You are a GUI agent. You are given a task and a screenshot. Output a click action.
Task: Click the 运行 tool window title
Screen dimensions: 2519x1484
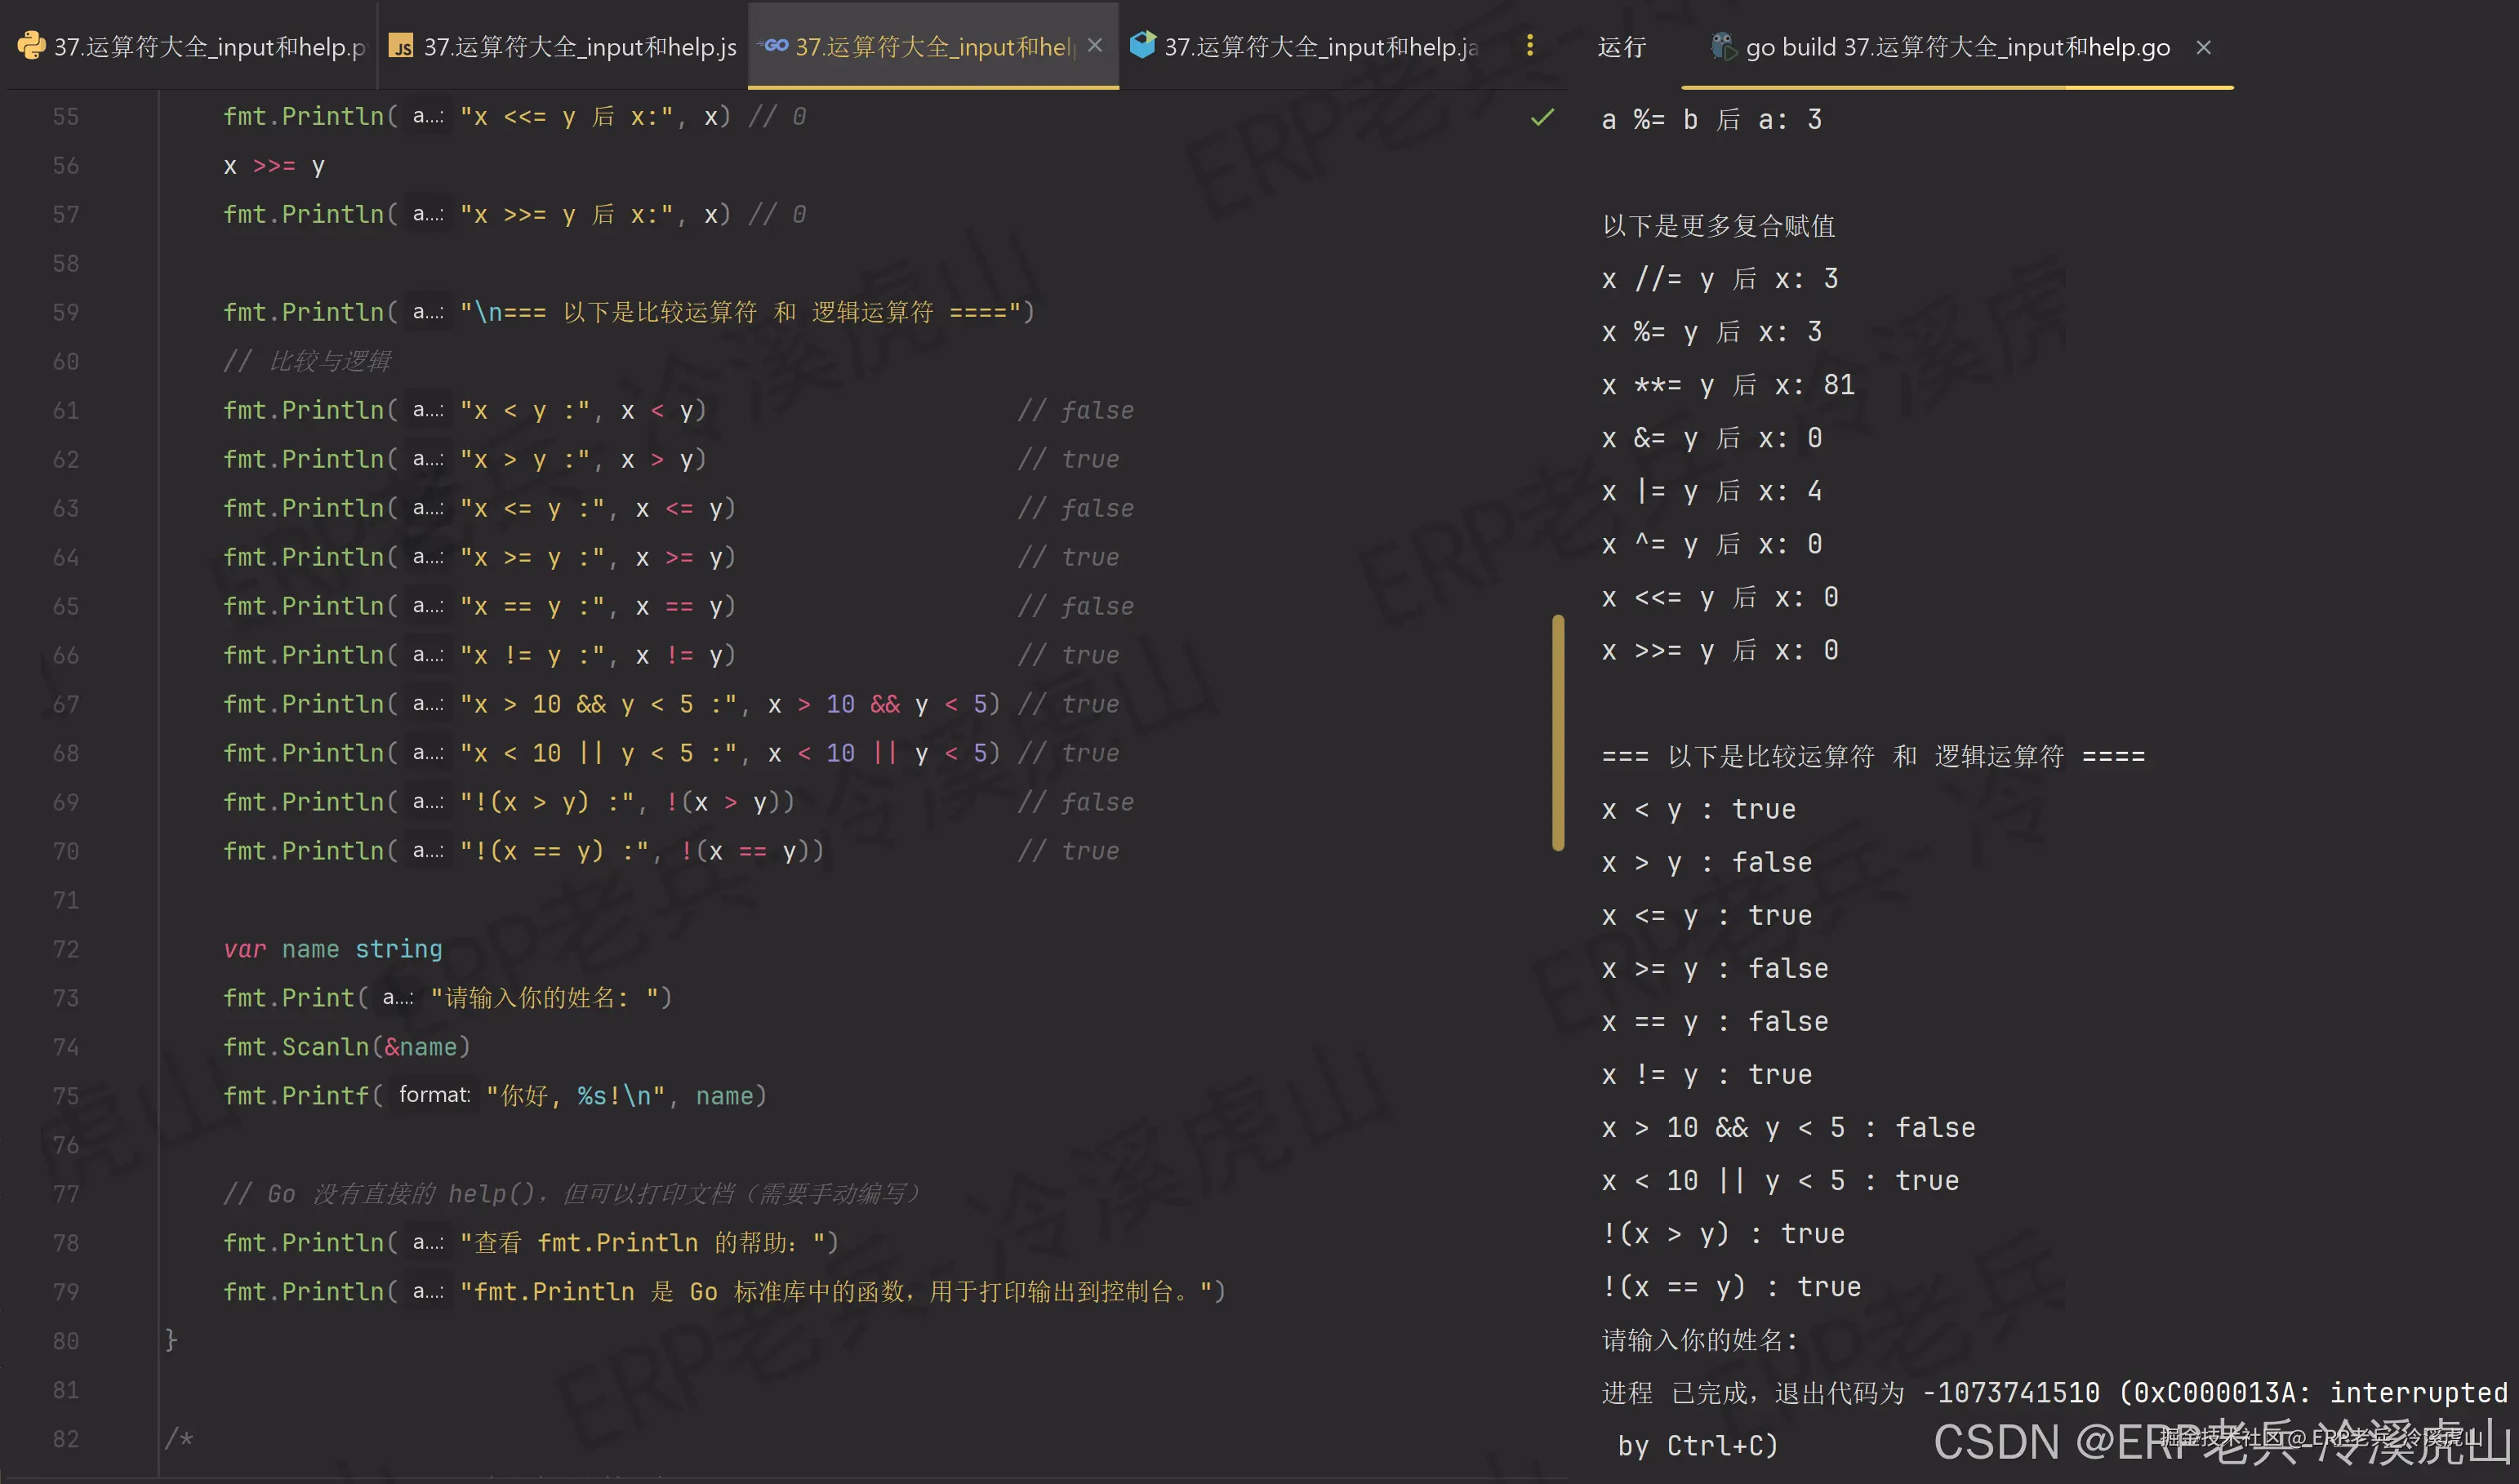(x=1621, y=47)
